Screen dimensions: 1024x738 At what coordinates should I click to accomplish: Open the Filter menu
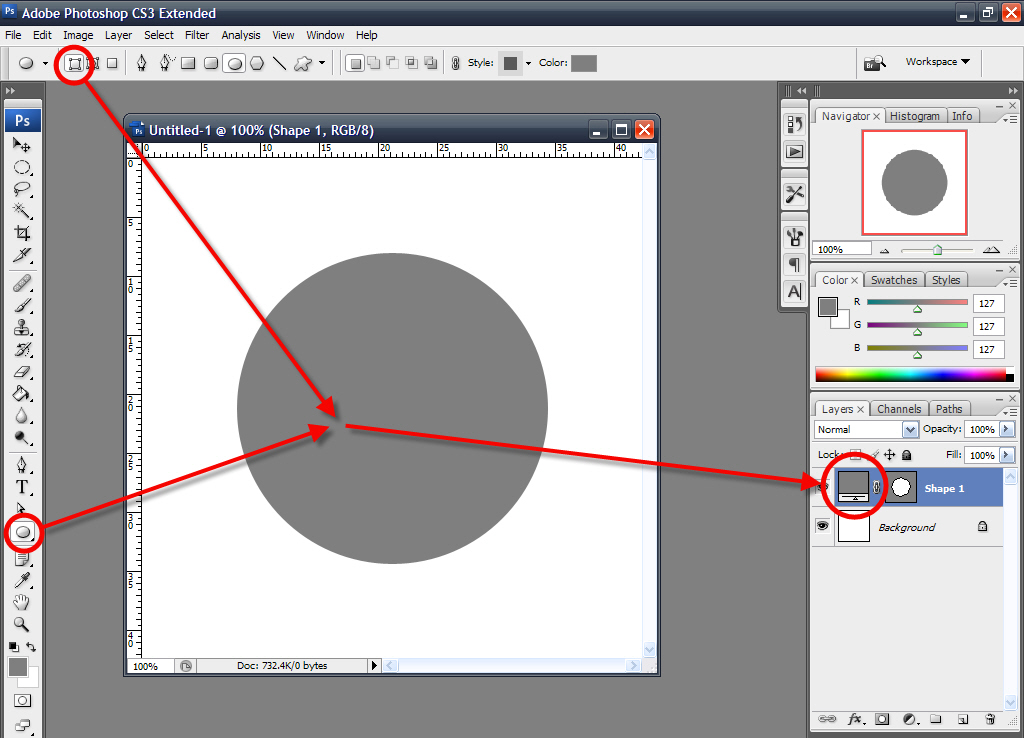click(x=197, y=35)
